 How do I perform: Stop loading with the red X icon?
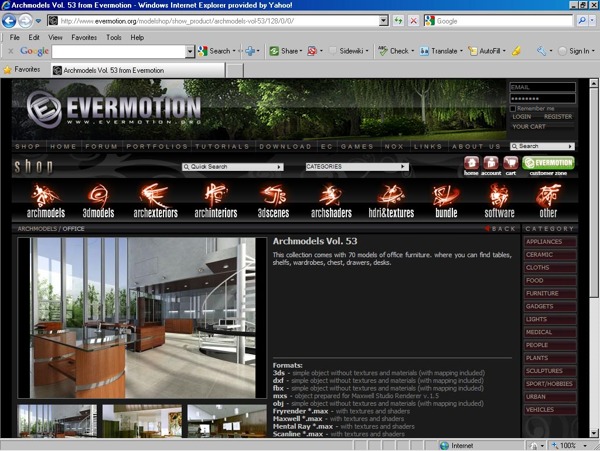[x=413, y=21]
